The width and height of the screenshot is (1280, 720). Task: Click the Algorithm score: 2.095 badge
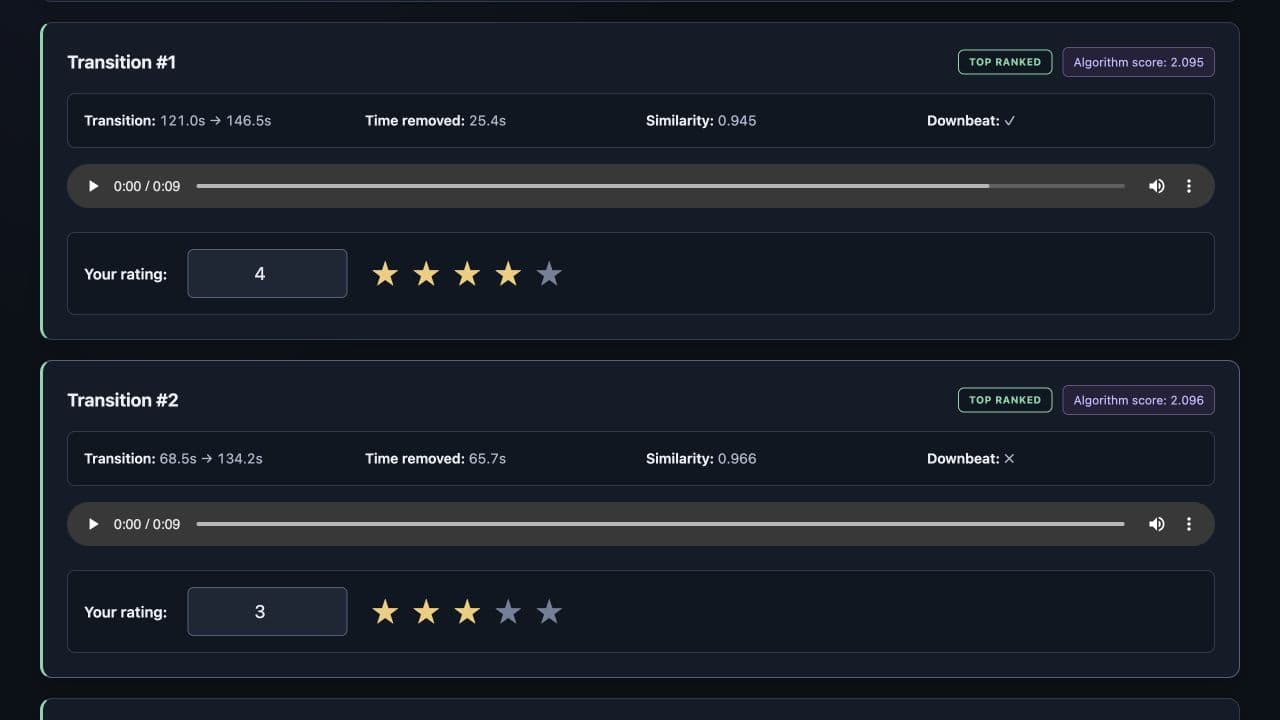[1138, 62]
